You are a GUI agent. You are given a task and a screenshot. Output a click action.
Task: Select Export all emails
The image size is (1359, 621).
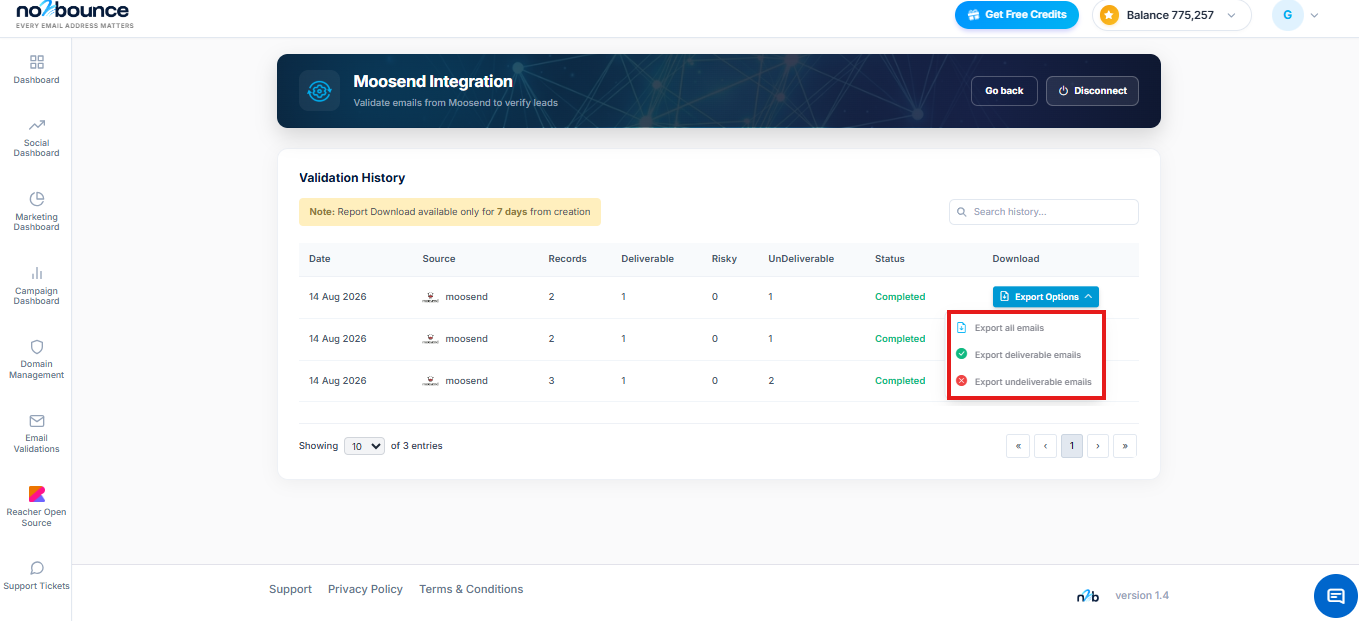click(1009, 328)
